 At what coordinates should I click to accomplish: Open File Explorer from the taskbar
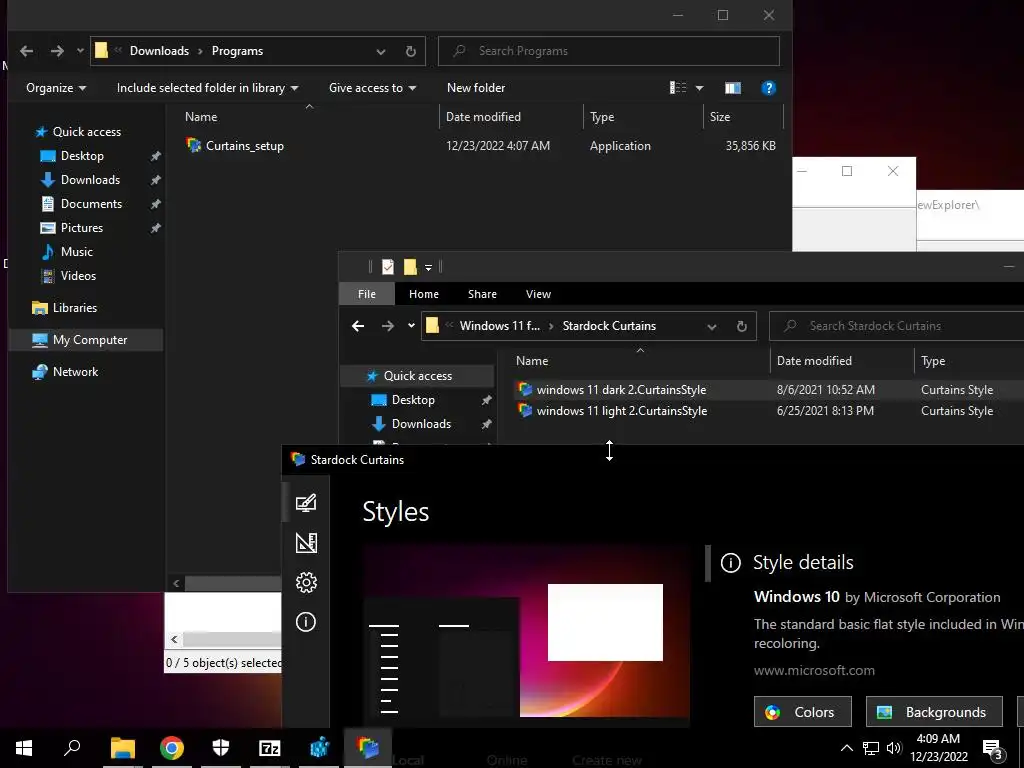(122, 748)
